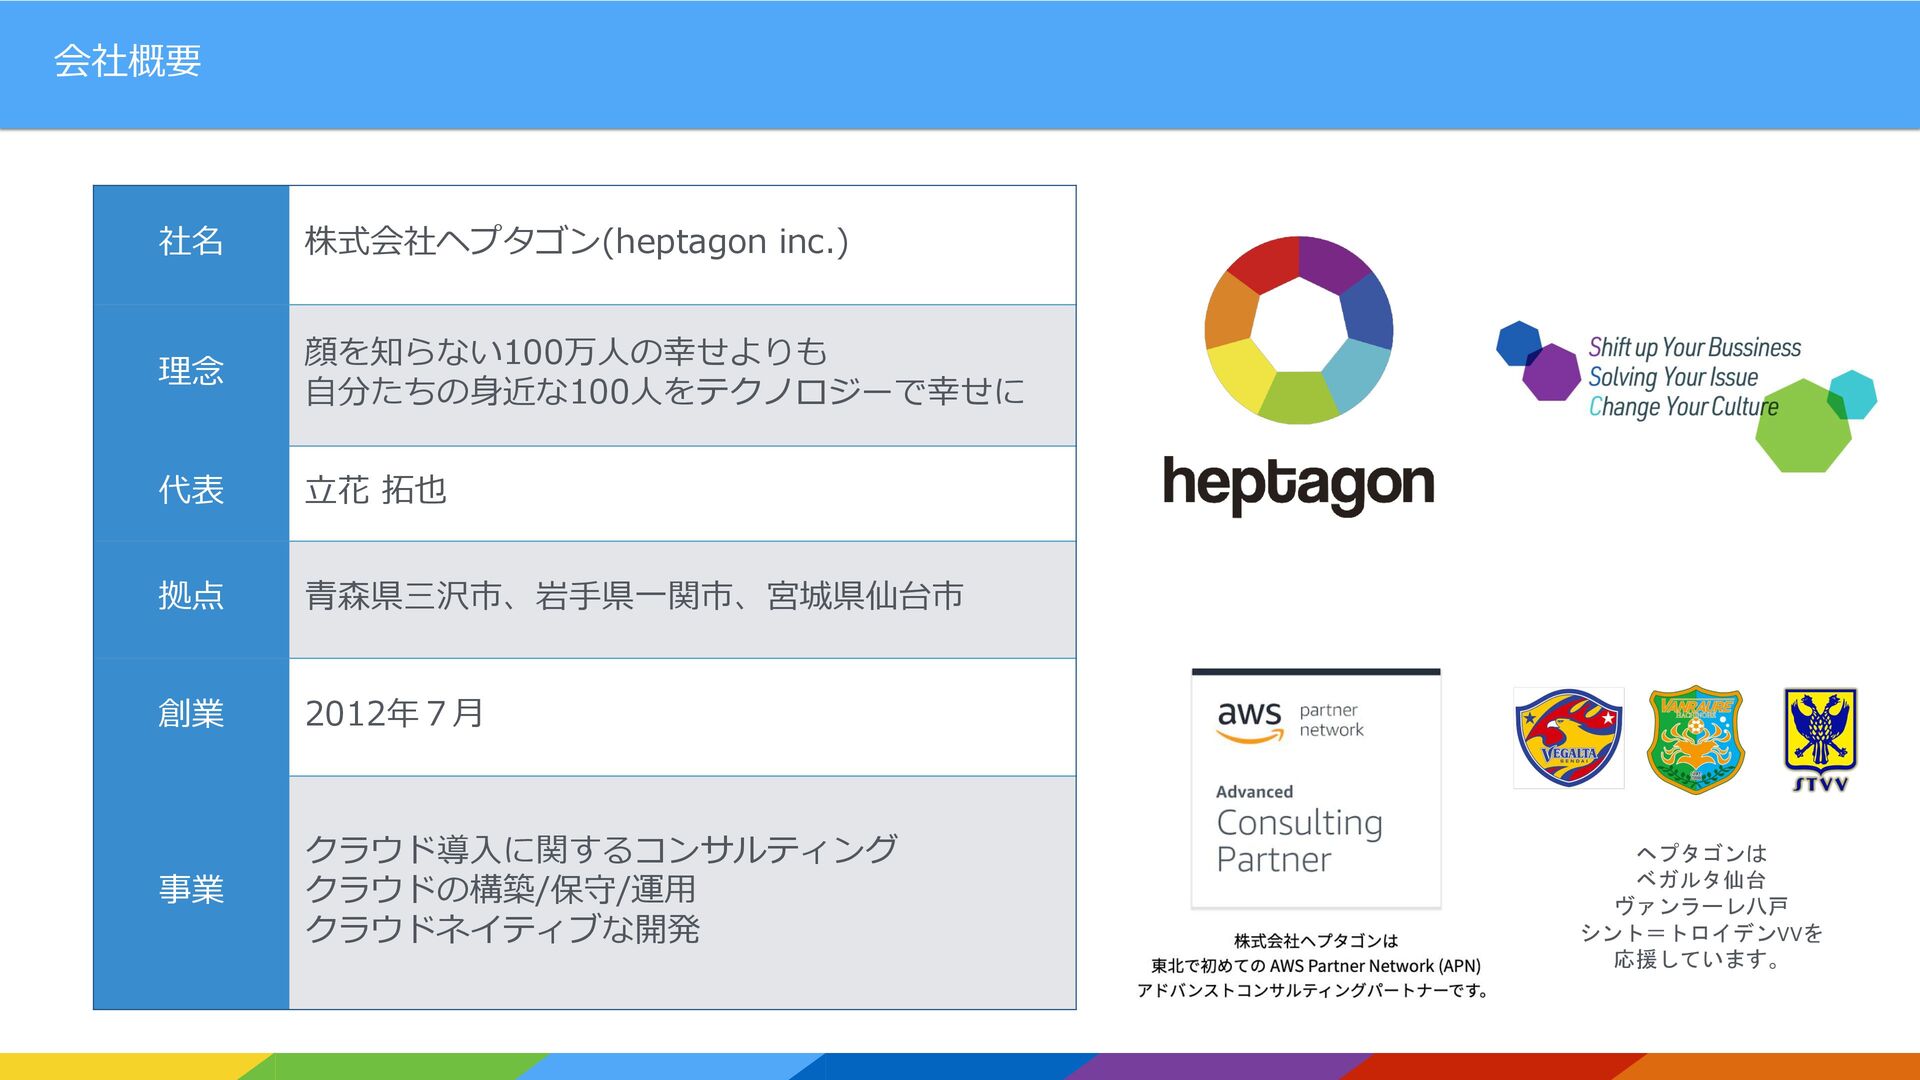
Task: Select the 拠点 header cell
Action: 191,597
